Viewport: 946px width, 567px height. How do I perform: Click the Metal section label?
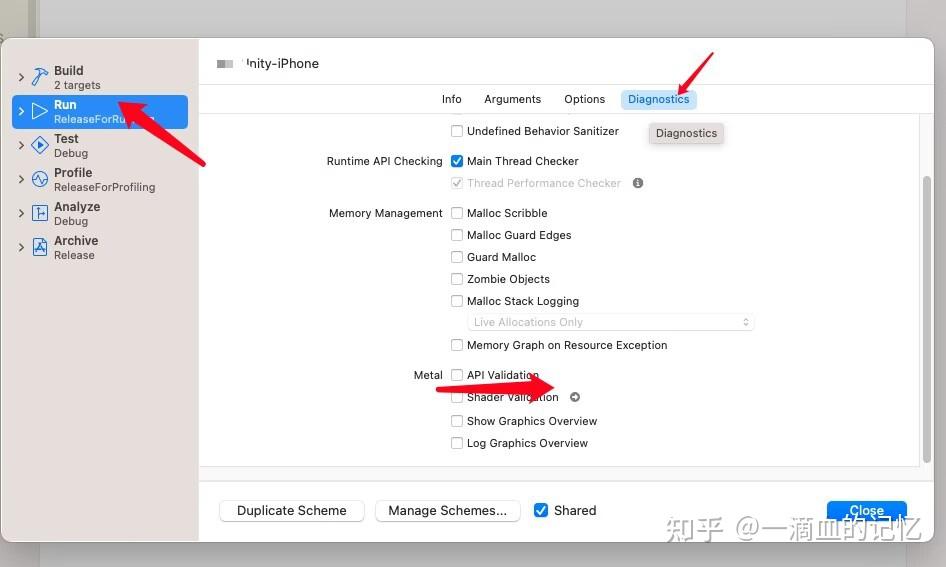428,375
